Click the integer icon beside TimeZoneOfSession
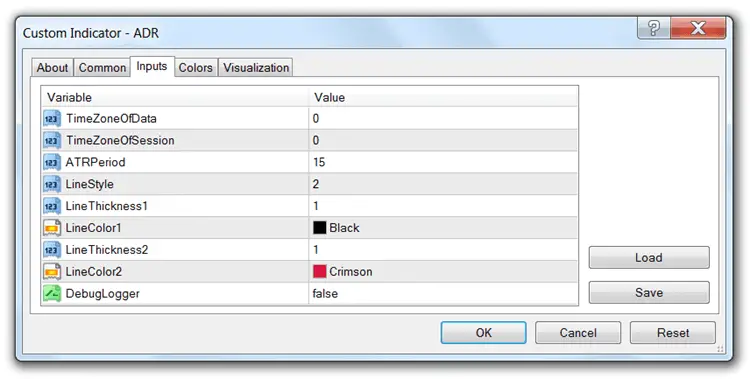 [52, 140]
